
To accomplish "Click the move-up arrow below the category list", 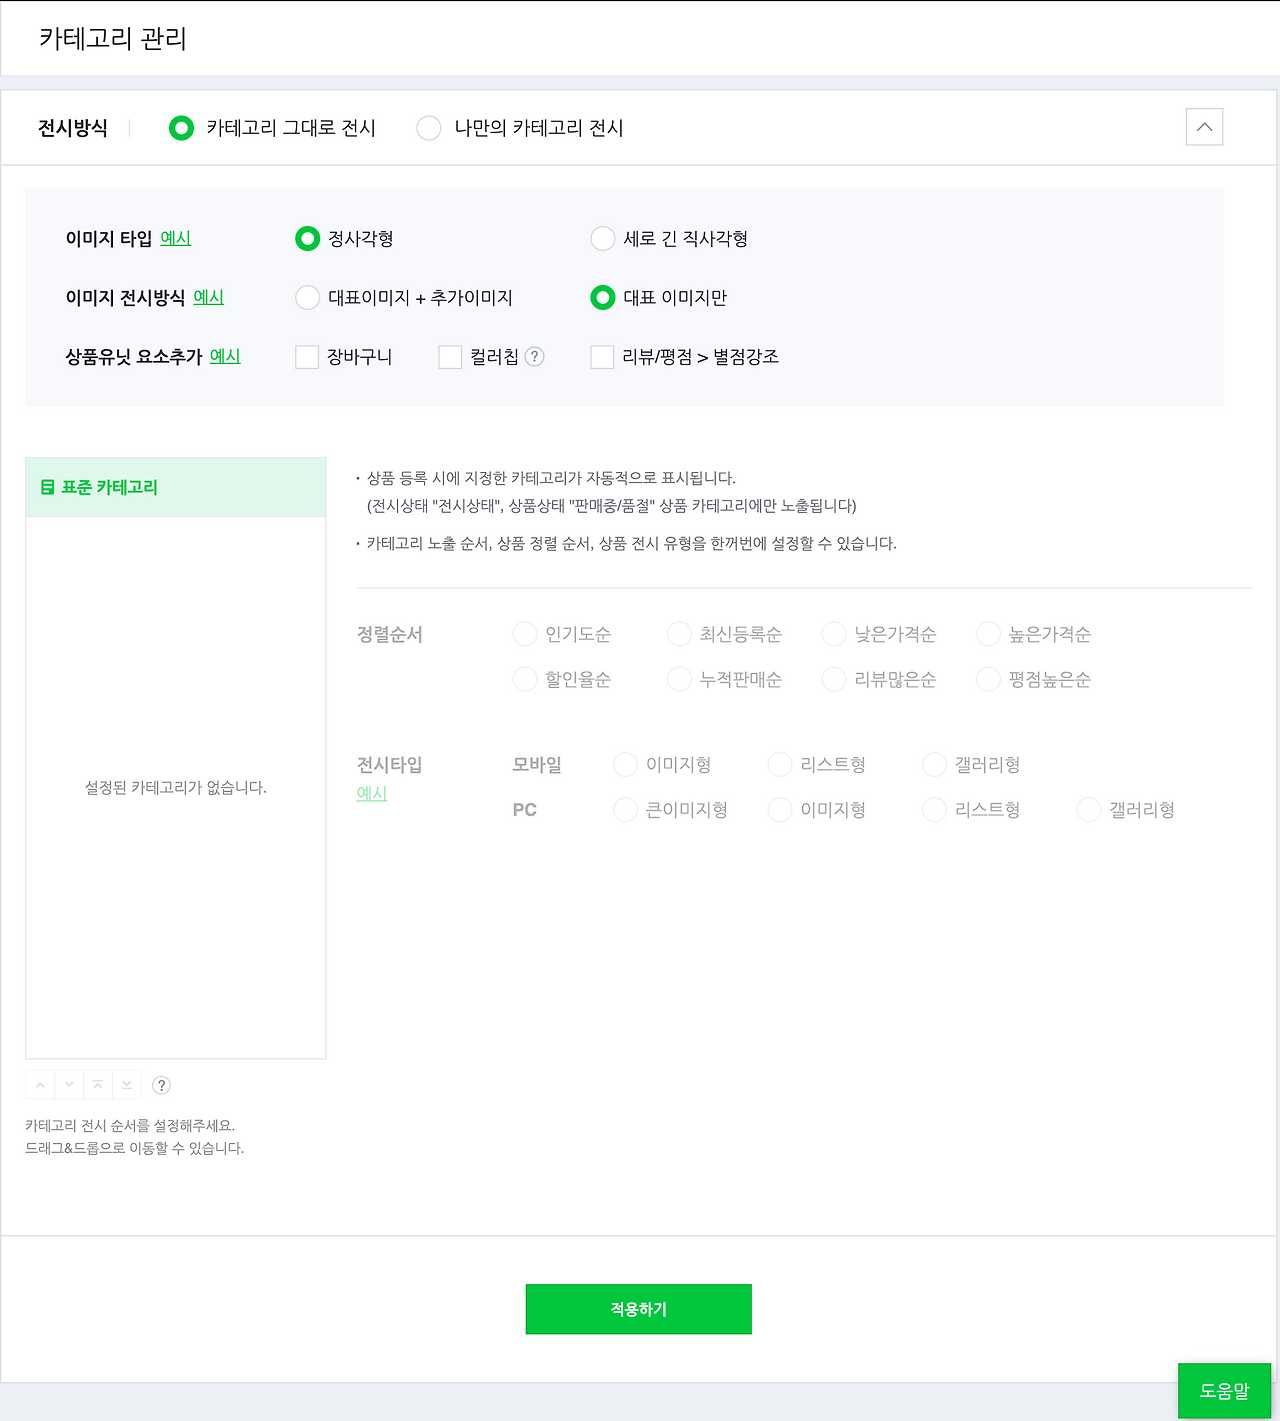I will pyautogui.click(x=39, y=1084).
